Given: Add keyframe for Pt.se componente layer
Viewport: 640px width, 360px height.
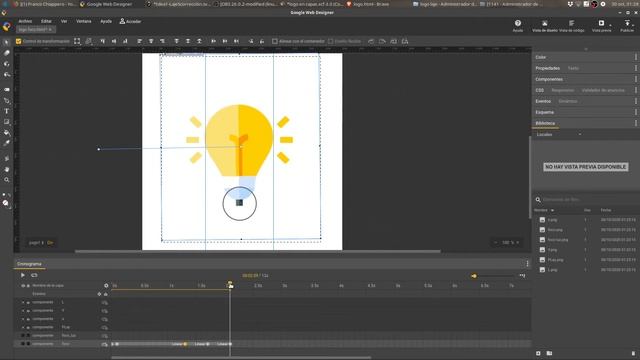Looking at the screenshot, I should coord(104,327).
